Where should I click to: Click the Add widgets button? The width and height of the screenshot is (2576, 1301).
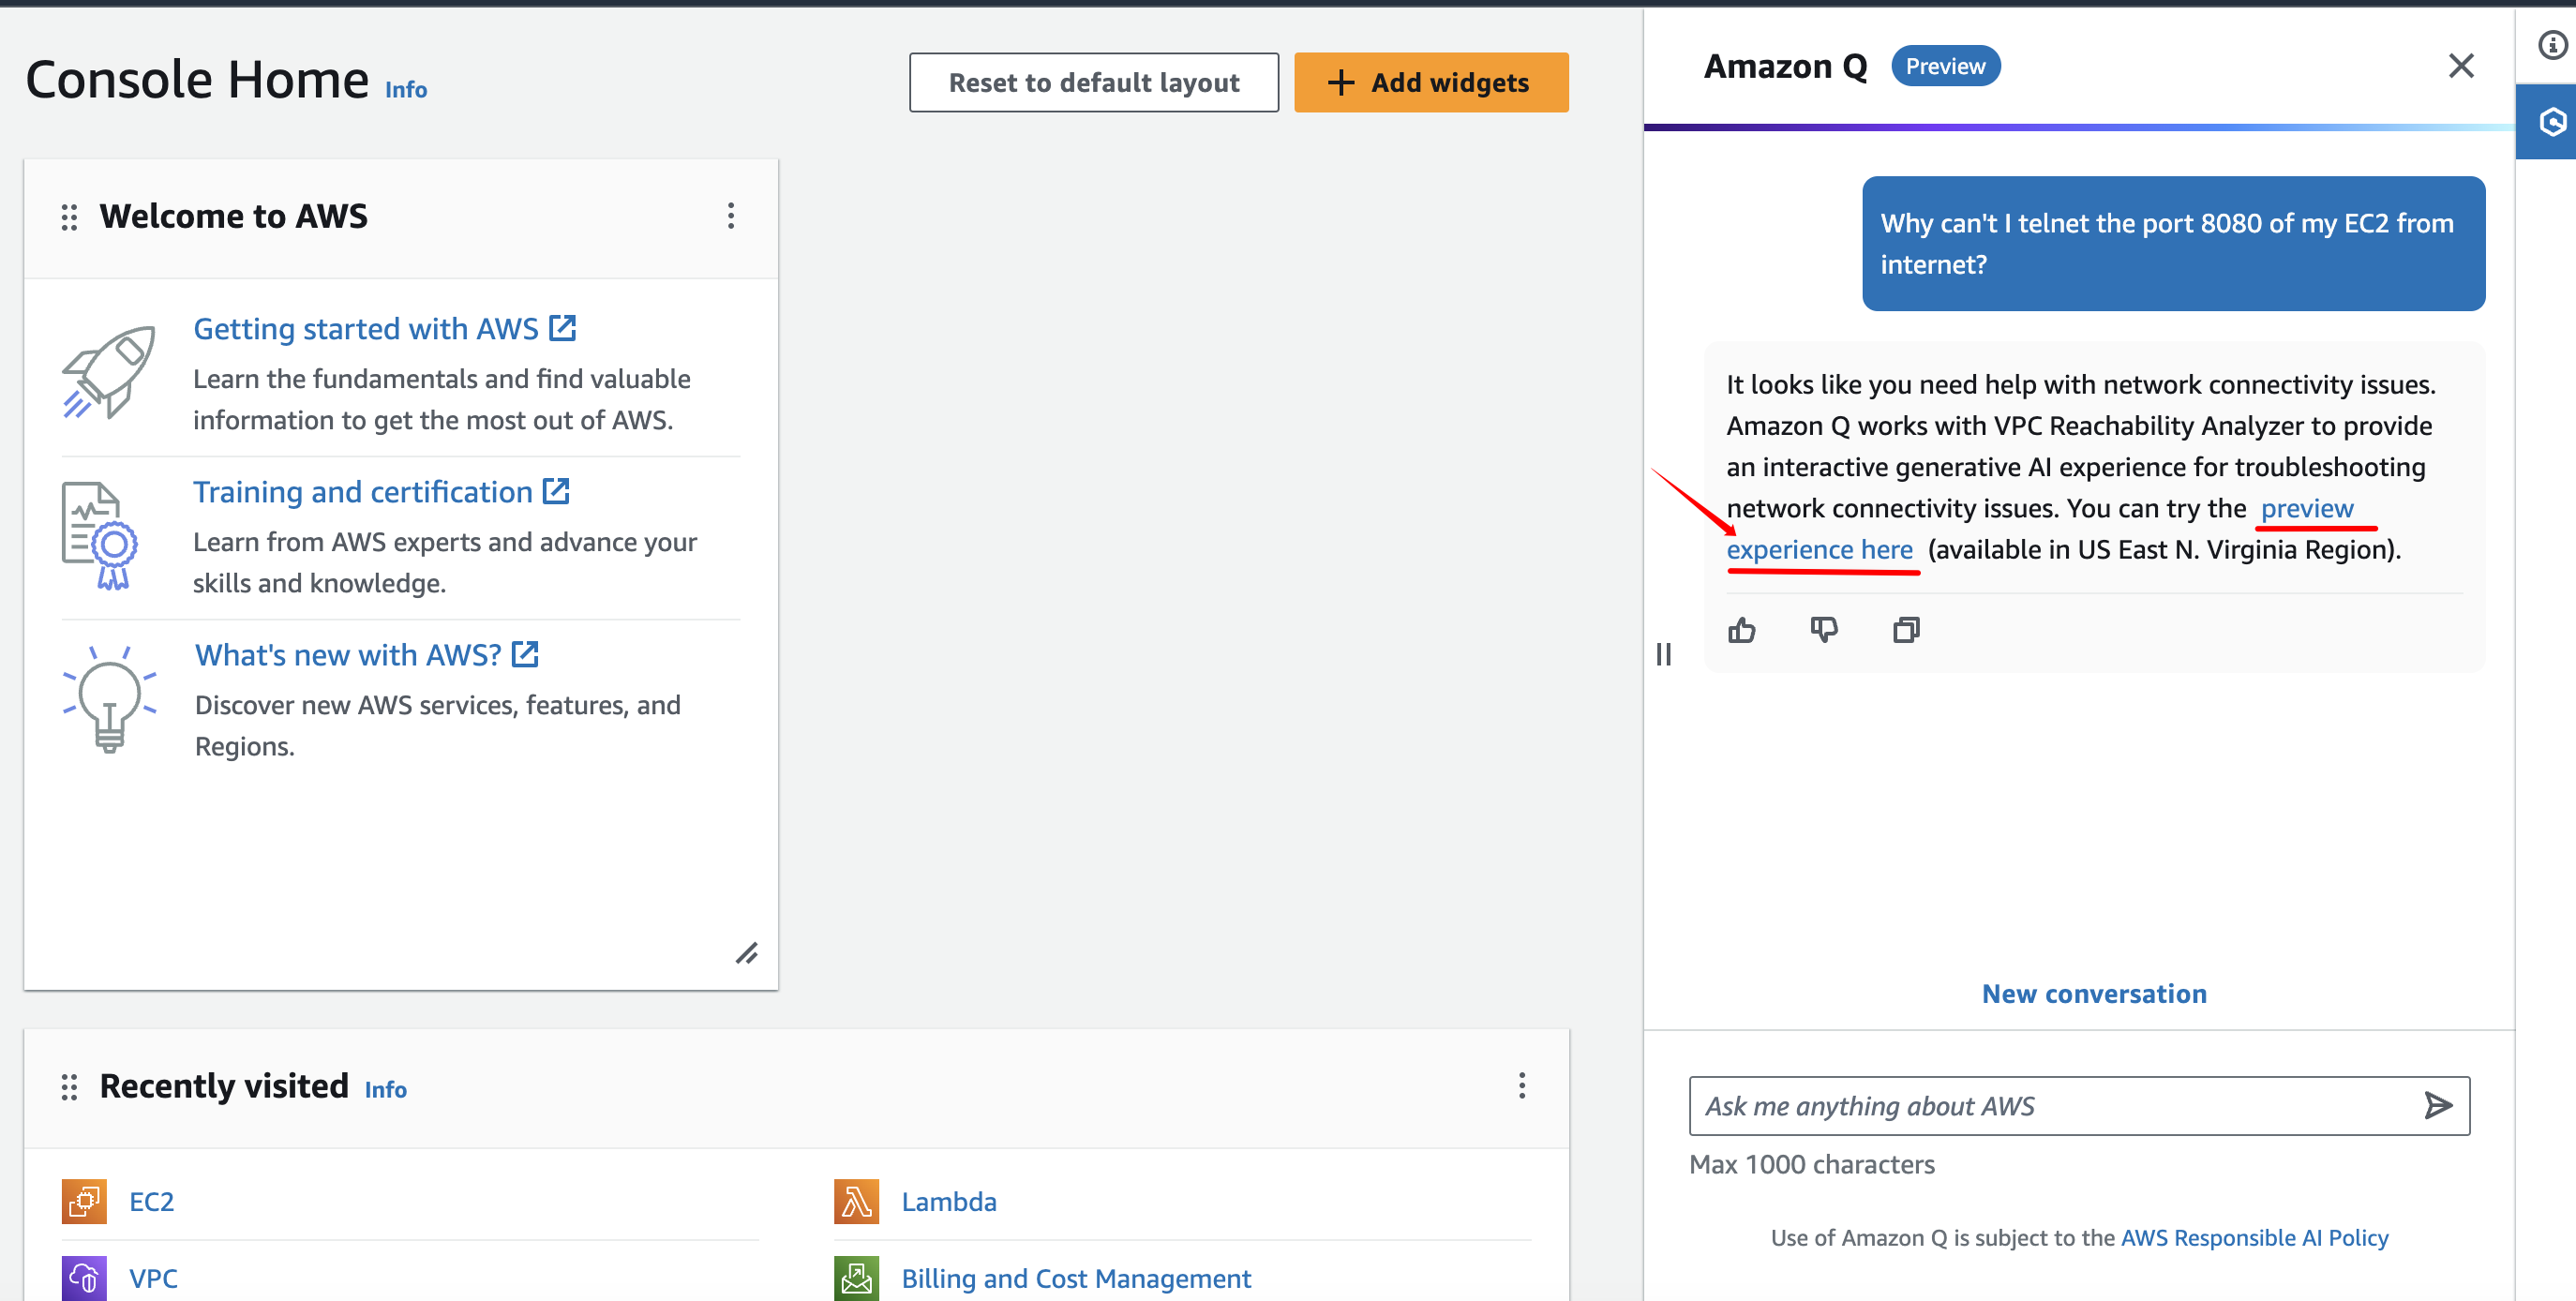click(x=1431, y=82)
